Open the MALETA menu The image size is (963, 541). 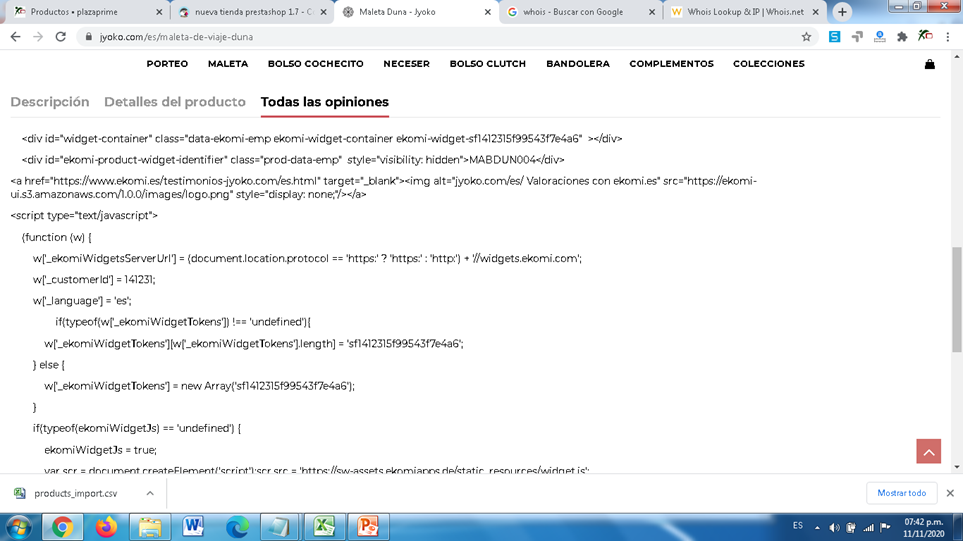[228, 64]
